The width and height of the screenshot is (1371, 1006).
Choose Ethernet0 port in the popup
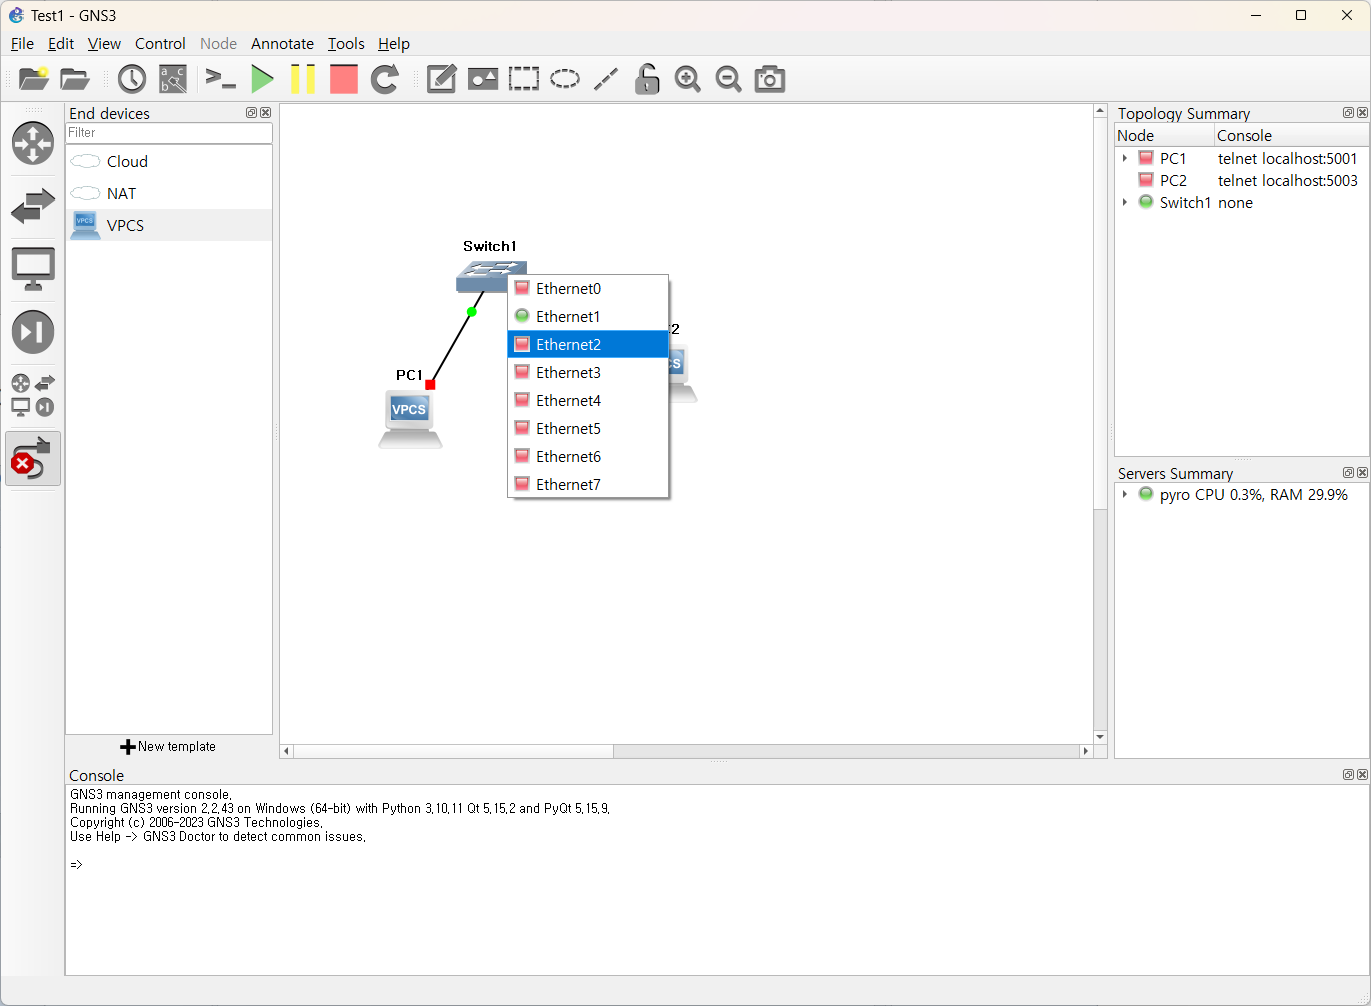pyautogui.click(x=588, y=289)
